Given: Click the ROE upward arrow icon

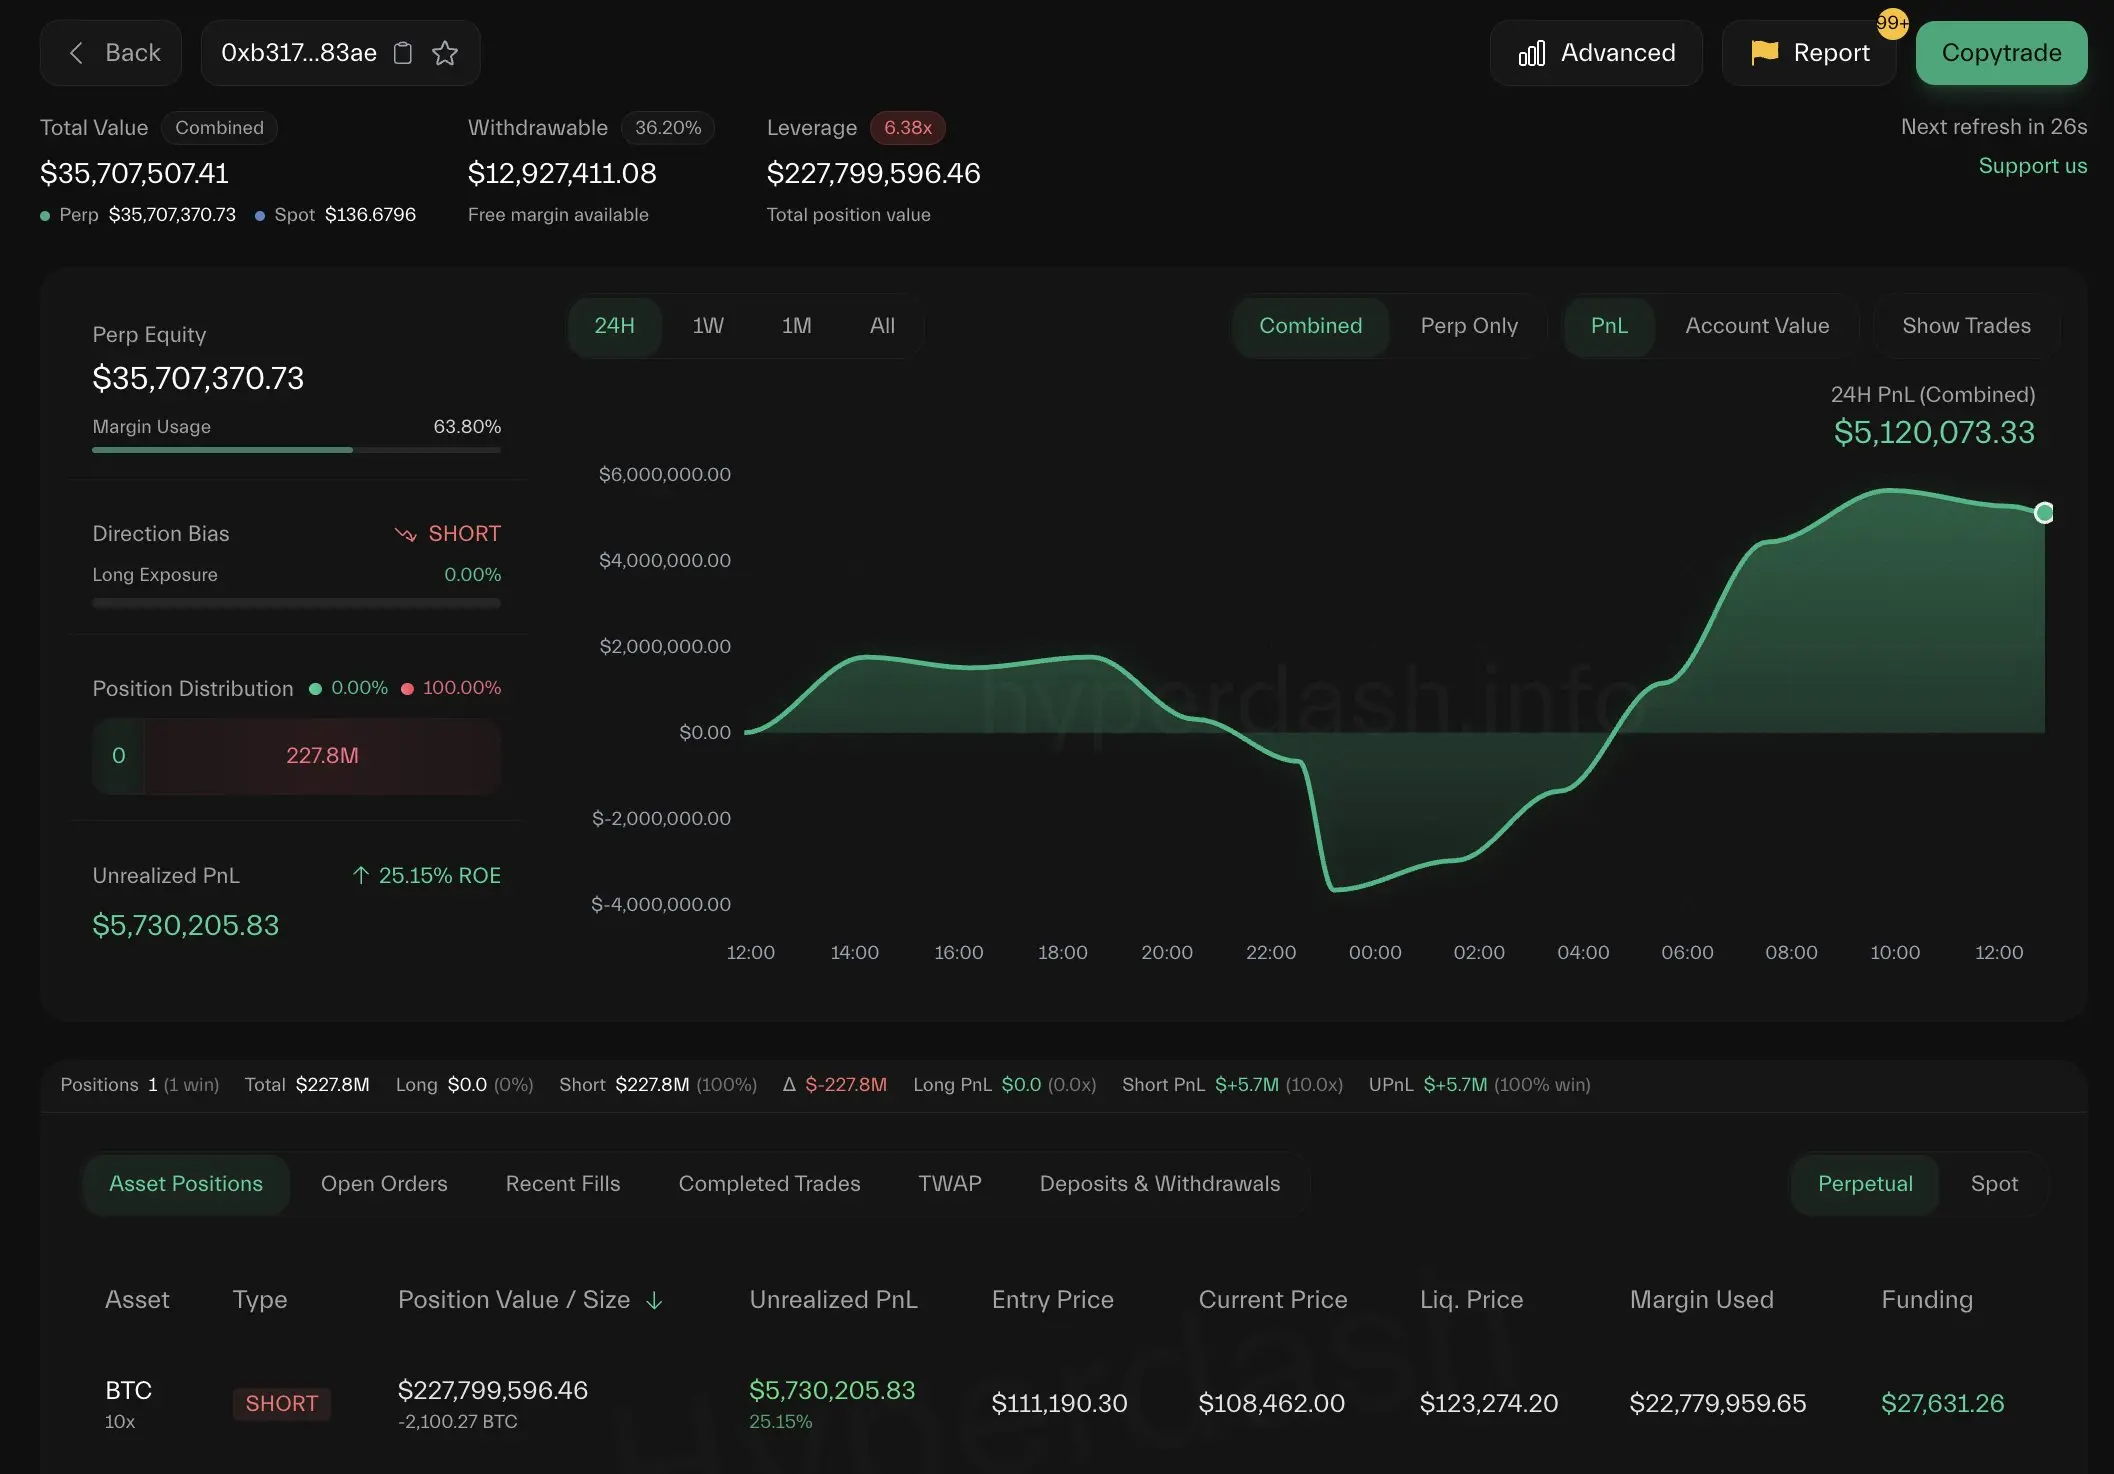Looking at the screenshot, I should click(x=360, y=875).
